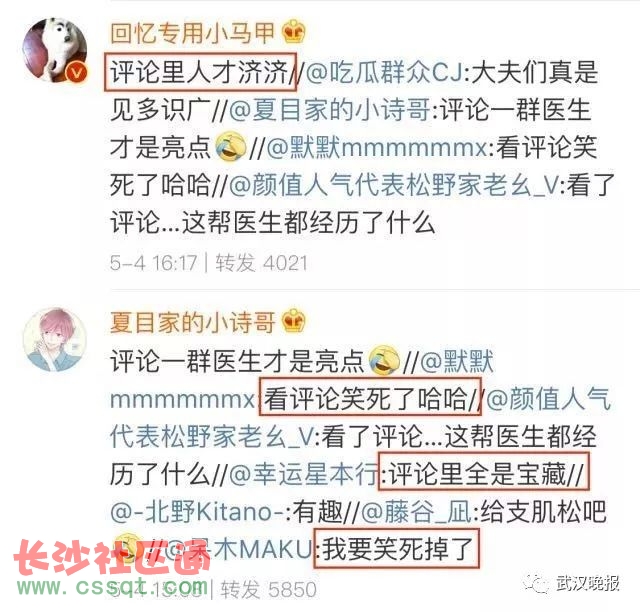Click the orange V verification badge
The height and width of the screenshot is (612, 640).
[x=76, y=73]
